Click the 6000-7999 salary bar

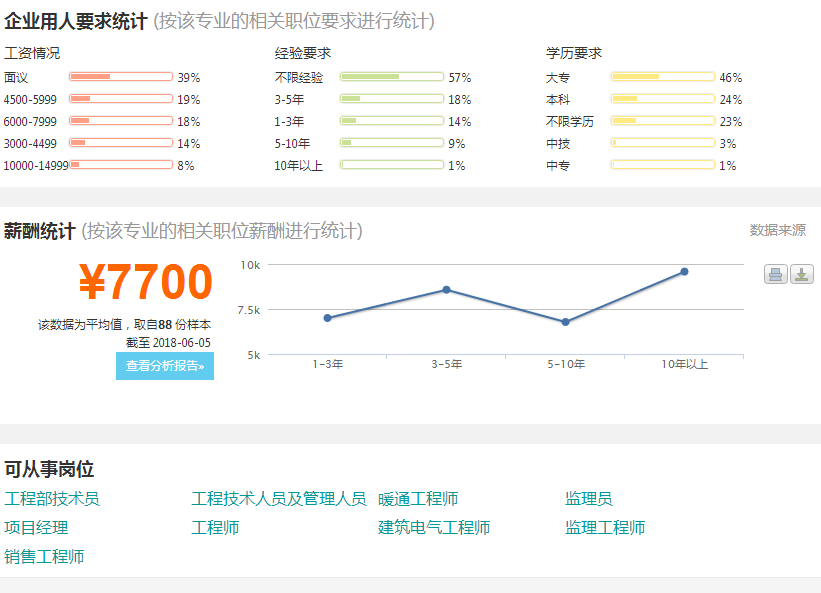coord(121,121)
